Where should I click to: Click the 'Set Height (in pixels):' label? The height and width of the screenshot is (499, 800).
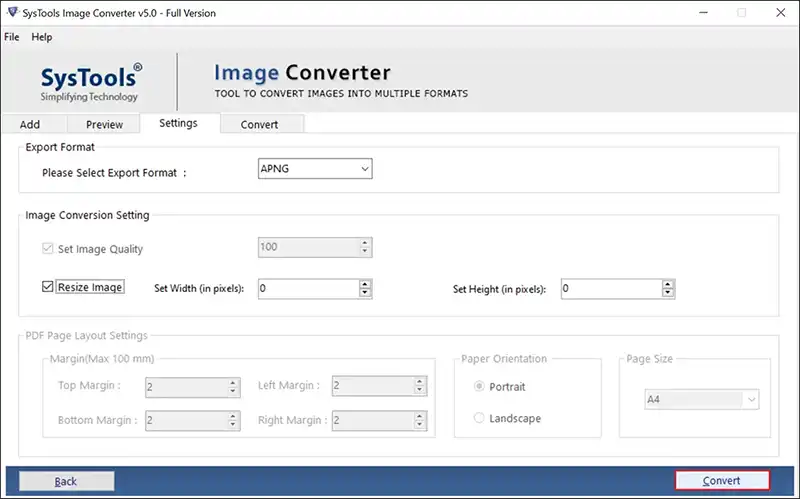[499, 289]
